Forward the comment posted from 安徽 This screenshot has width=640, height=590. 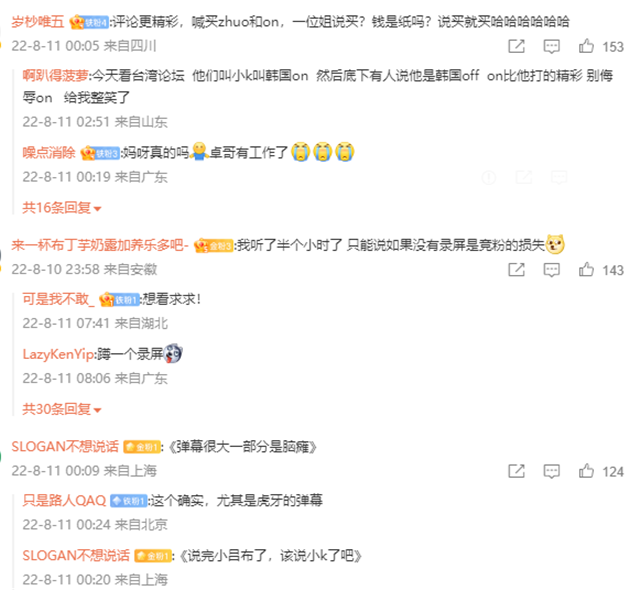pyautogui.click(x=516, y=270)
